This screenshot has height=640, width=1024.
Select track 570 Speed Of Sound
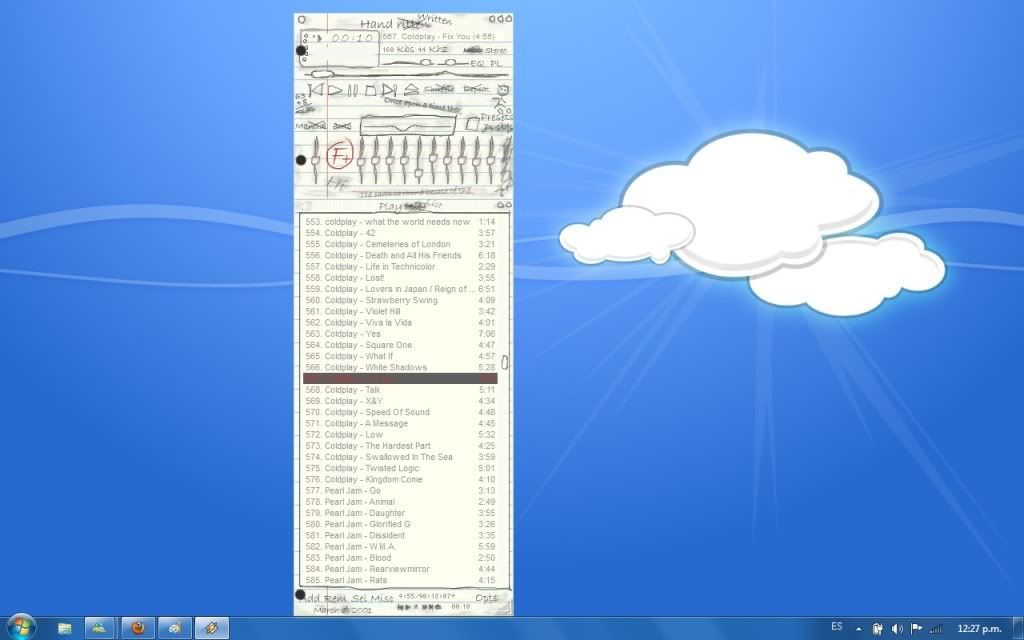click(x=400, y=412)
